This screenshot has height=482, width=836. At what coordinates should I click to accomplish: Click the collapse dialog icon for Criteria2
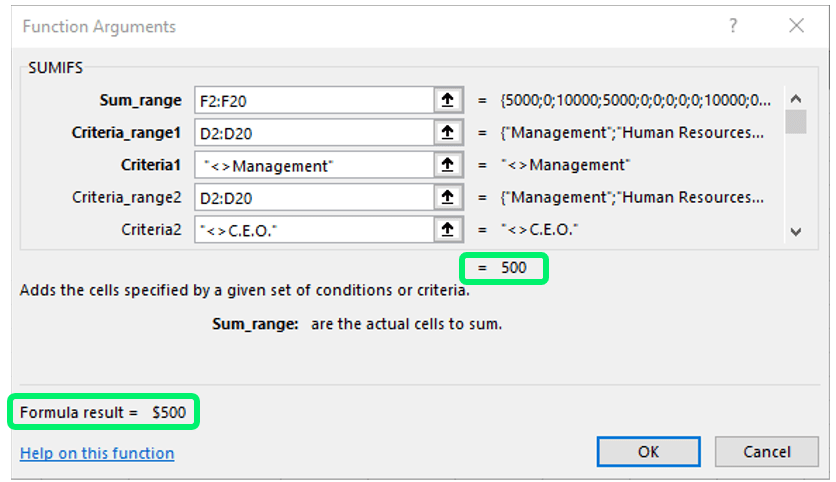(446, 230)
